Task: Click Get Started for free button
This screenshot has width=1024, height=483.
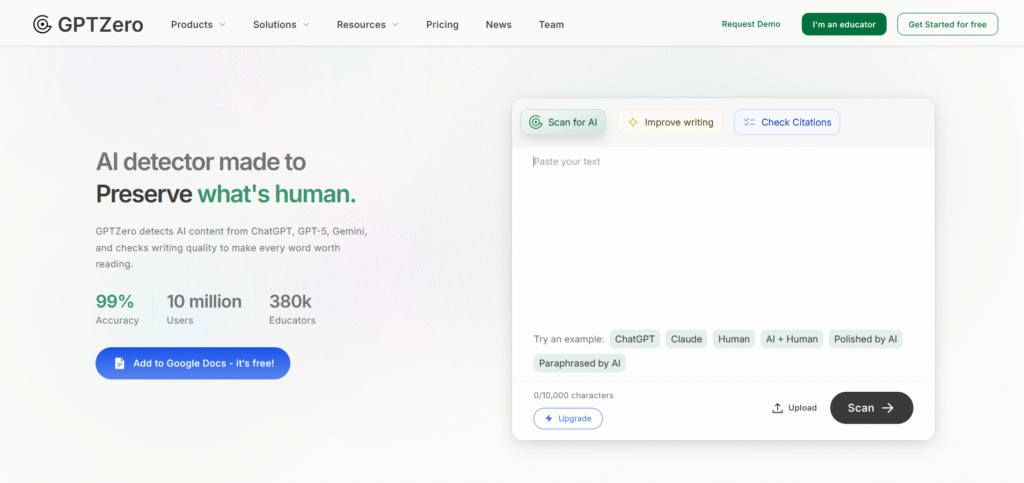Action: point(947,24)
